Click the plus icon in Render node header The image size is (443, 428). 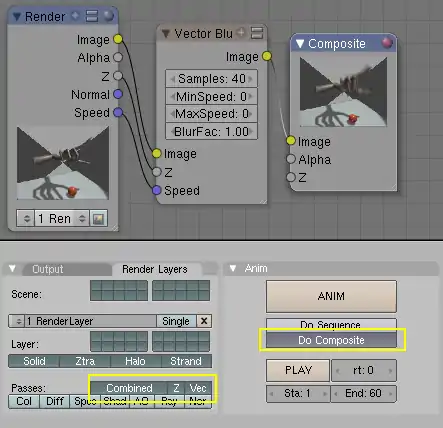[x=76, y=15]
